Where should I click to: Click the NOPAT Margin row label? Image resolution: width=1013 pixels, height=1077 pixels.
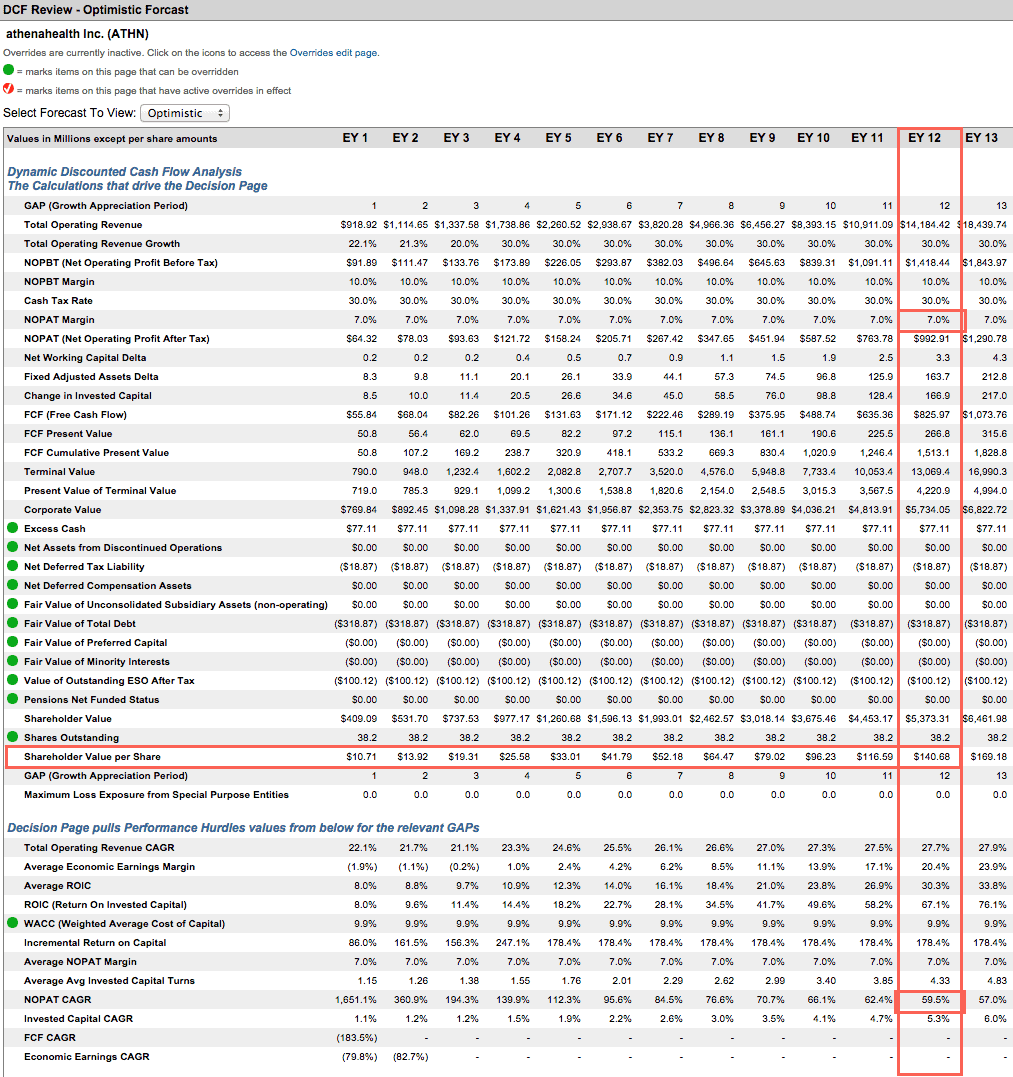(x=59, y=319)
